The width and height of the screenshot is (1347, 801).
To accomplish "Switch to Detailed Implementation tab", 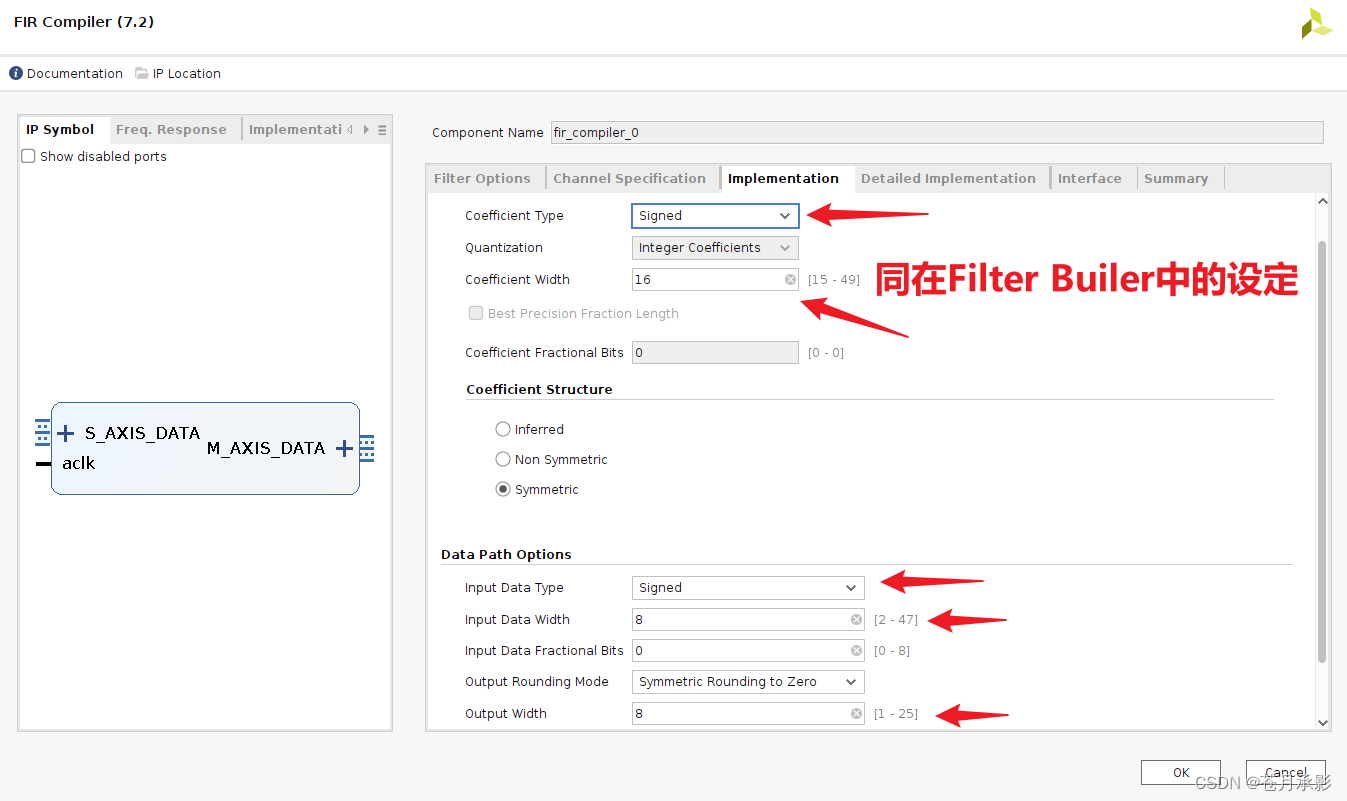I will (x=948, y=178).
